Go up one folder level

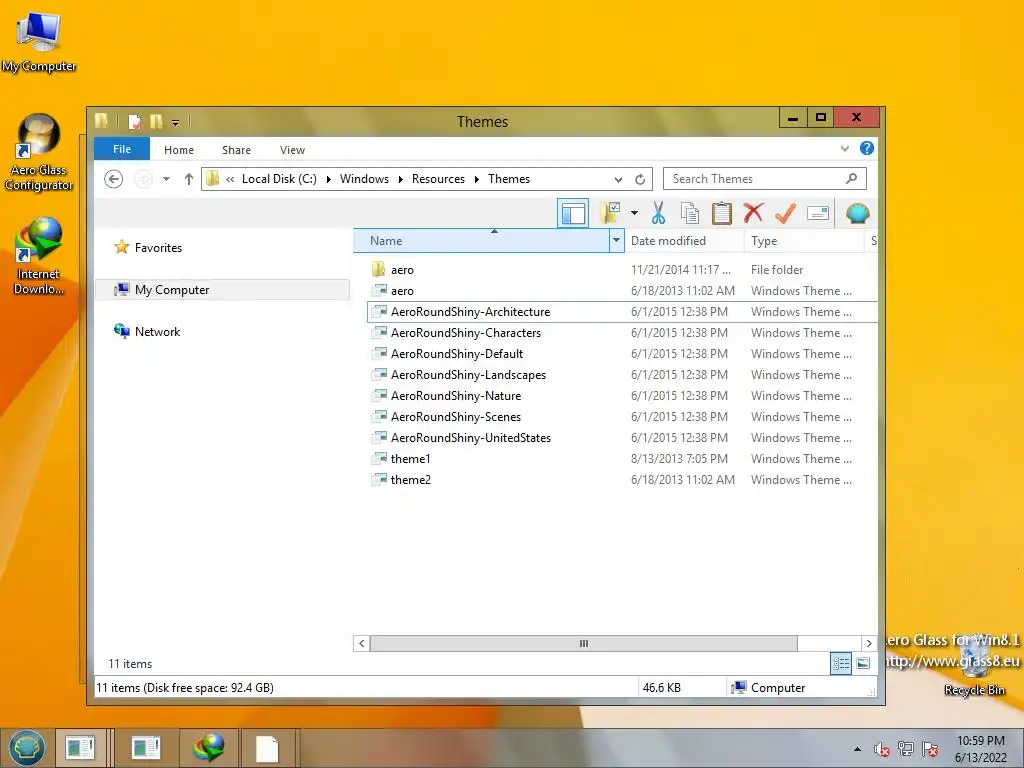189,179
